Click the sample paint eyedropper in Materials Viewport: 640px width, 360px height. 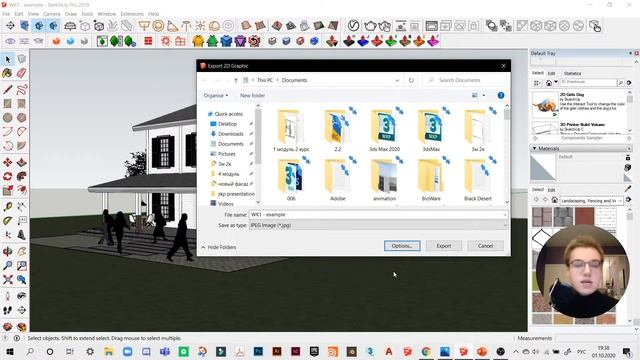628,188
